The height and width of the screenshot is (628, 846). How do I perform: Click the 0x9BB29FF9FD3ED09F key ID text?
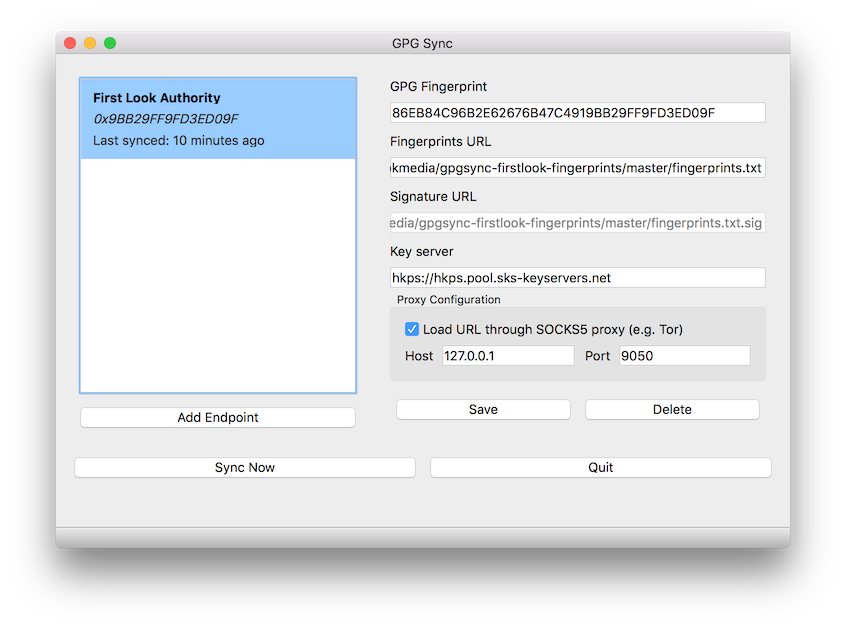coord(166,119)
